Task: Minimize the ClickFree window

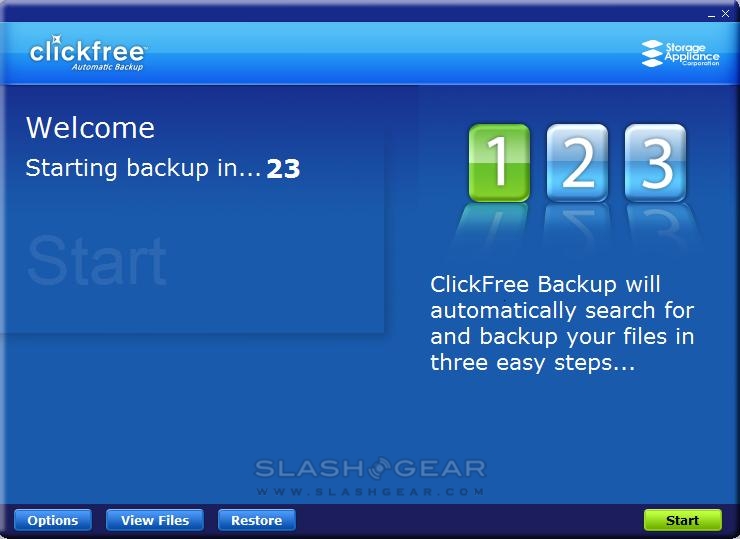Action: point(711,14)
